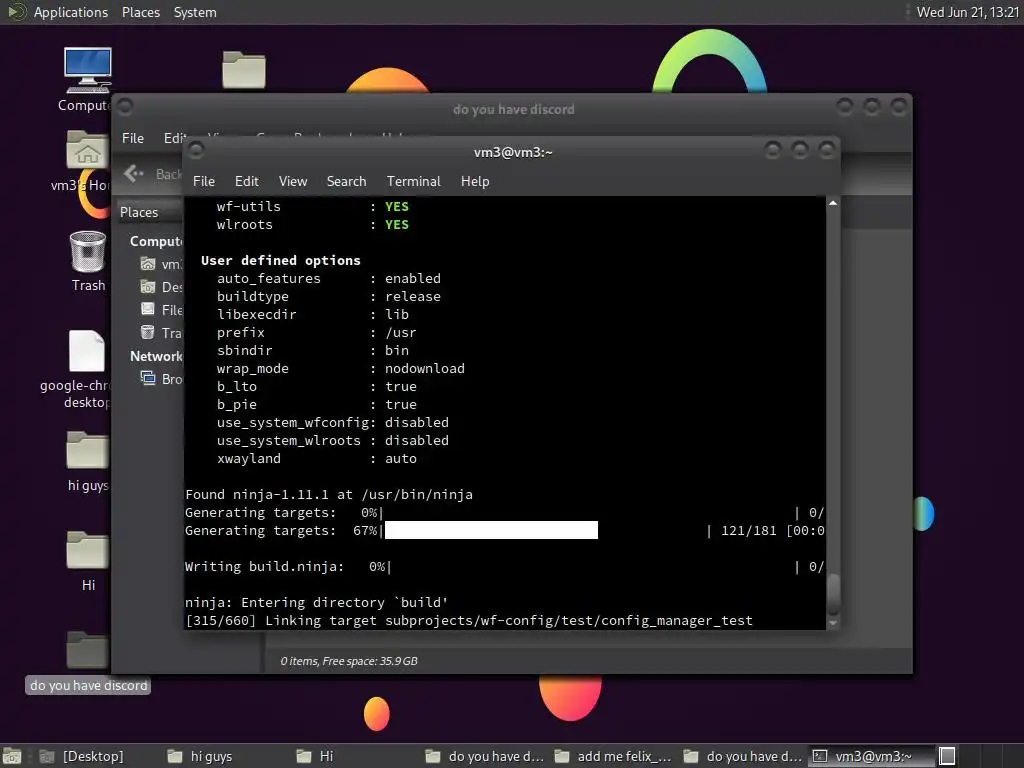Viewport: 1024px width, 768px height.
Task: Open the Places dropdown in file manager sidebar
Action: click(149, 212)
